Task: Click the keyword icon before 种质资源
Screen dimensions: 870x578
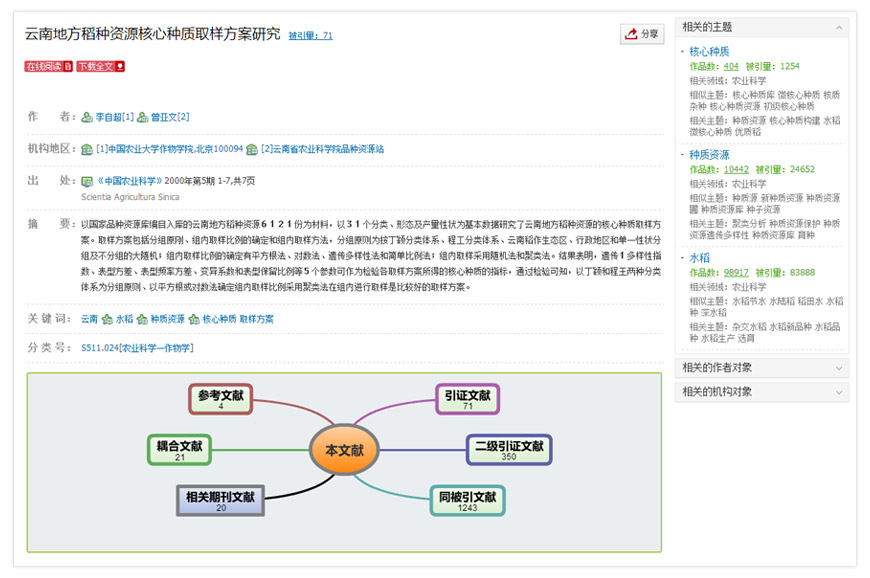Action: pos(142,320)
